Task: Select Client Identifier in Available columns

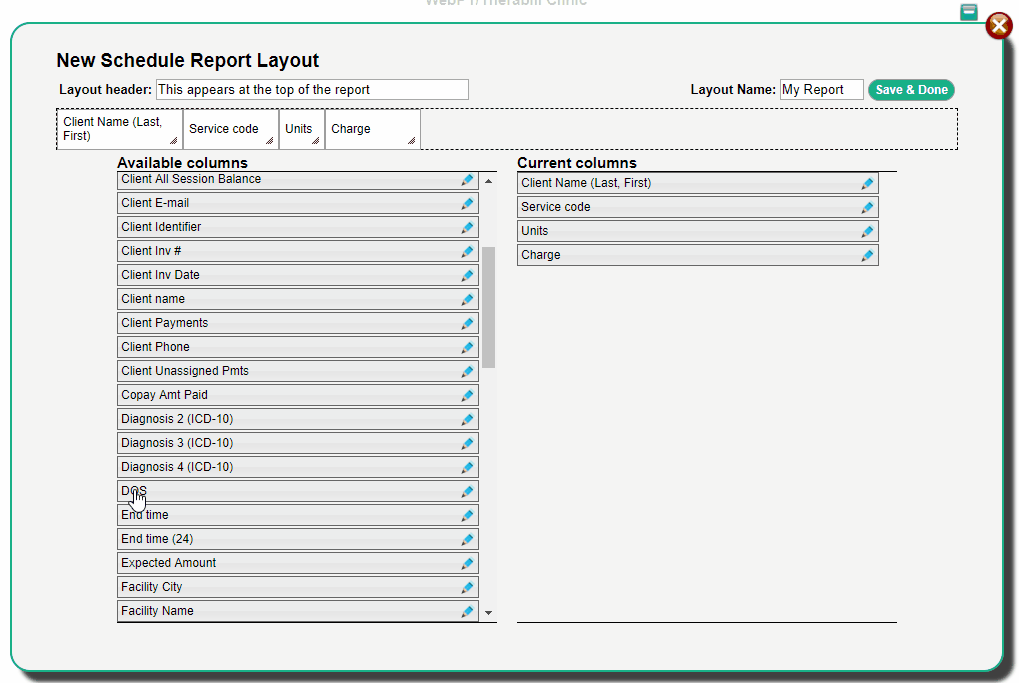Action: [298, 227]
